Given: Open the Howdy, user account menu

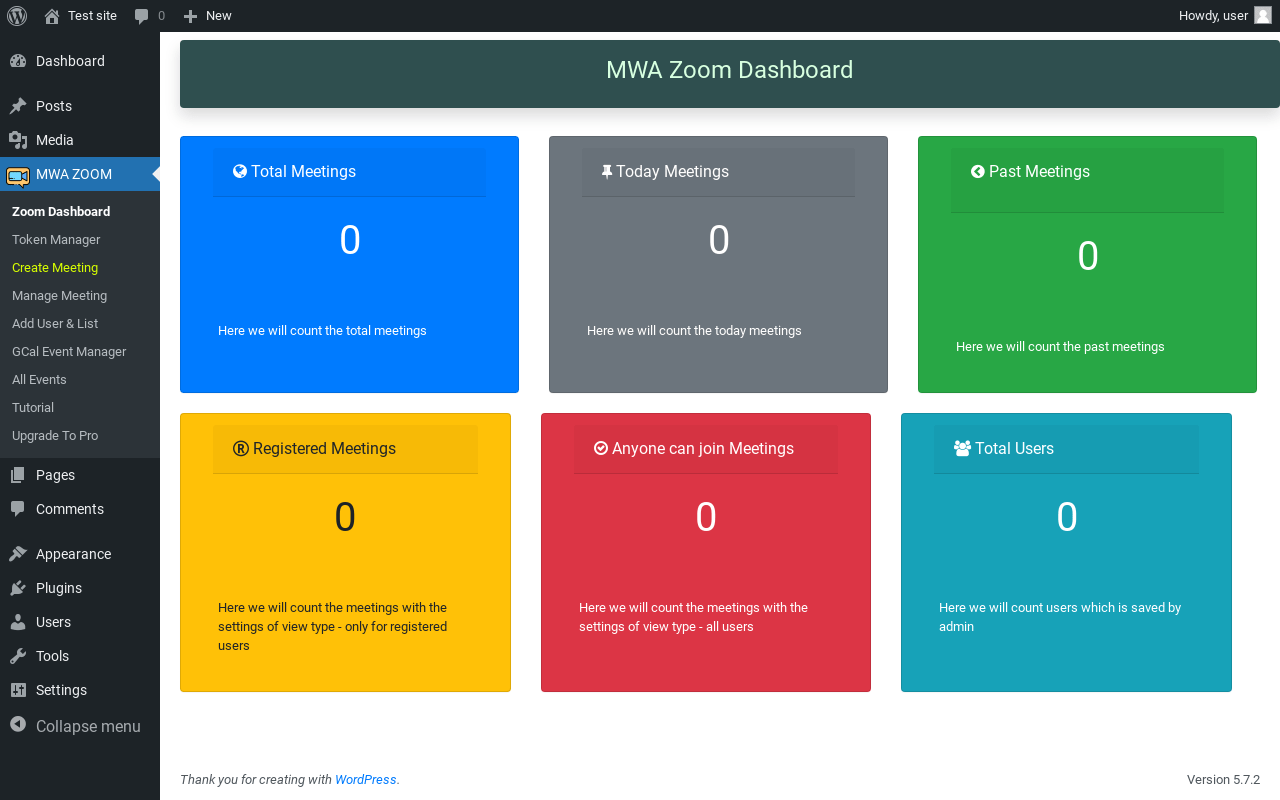Looking at the screenshot, I should pyautogui.click(x=1225, y=16).
